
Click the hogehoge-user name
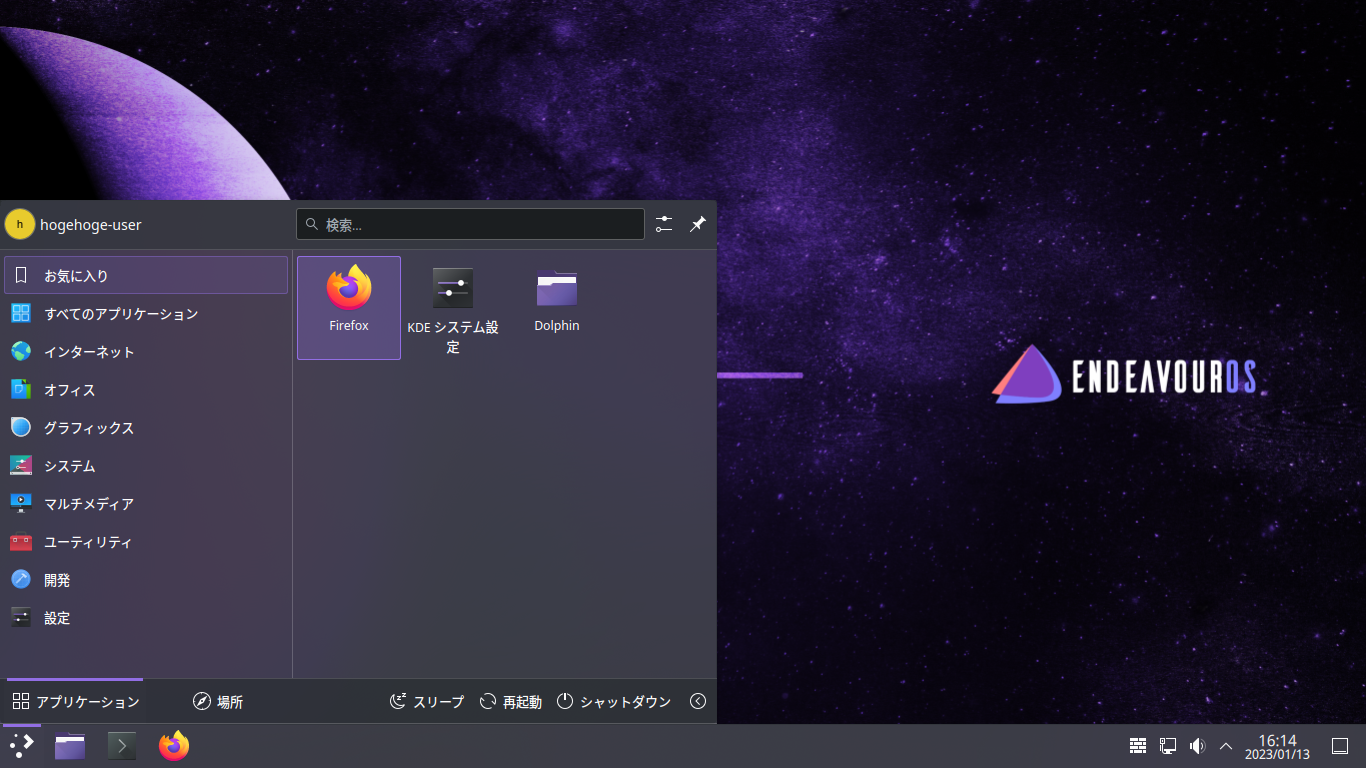(x=91, y=225)
